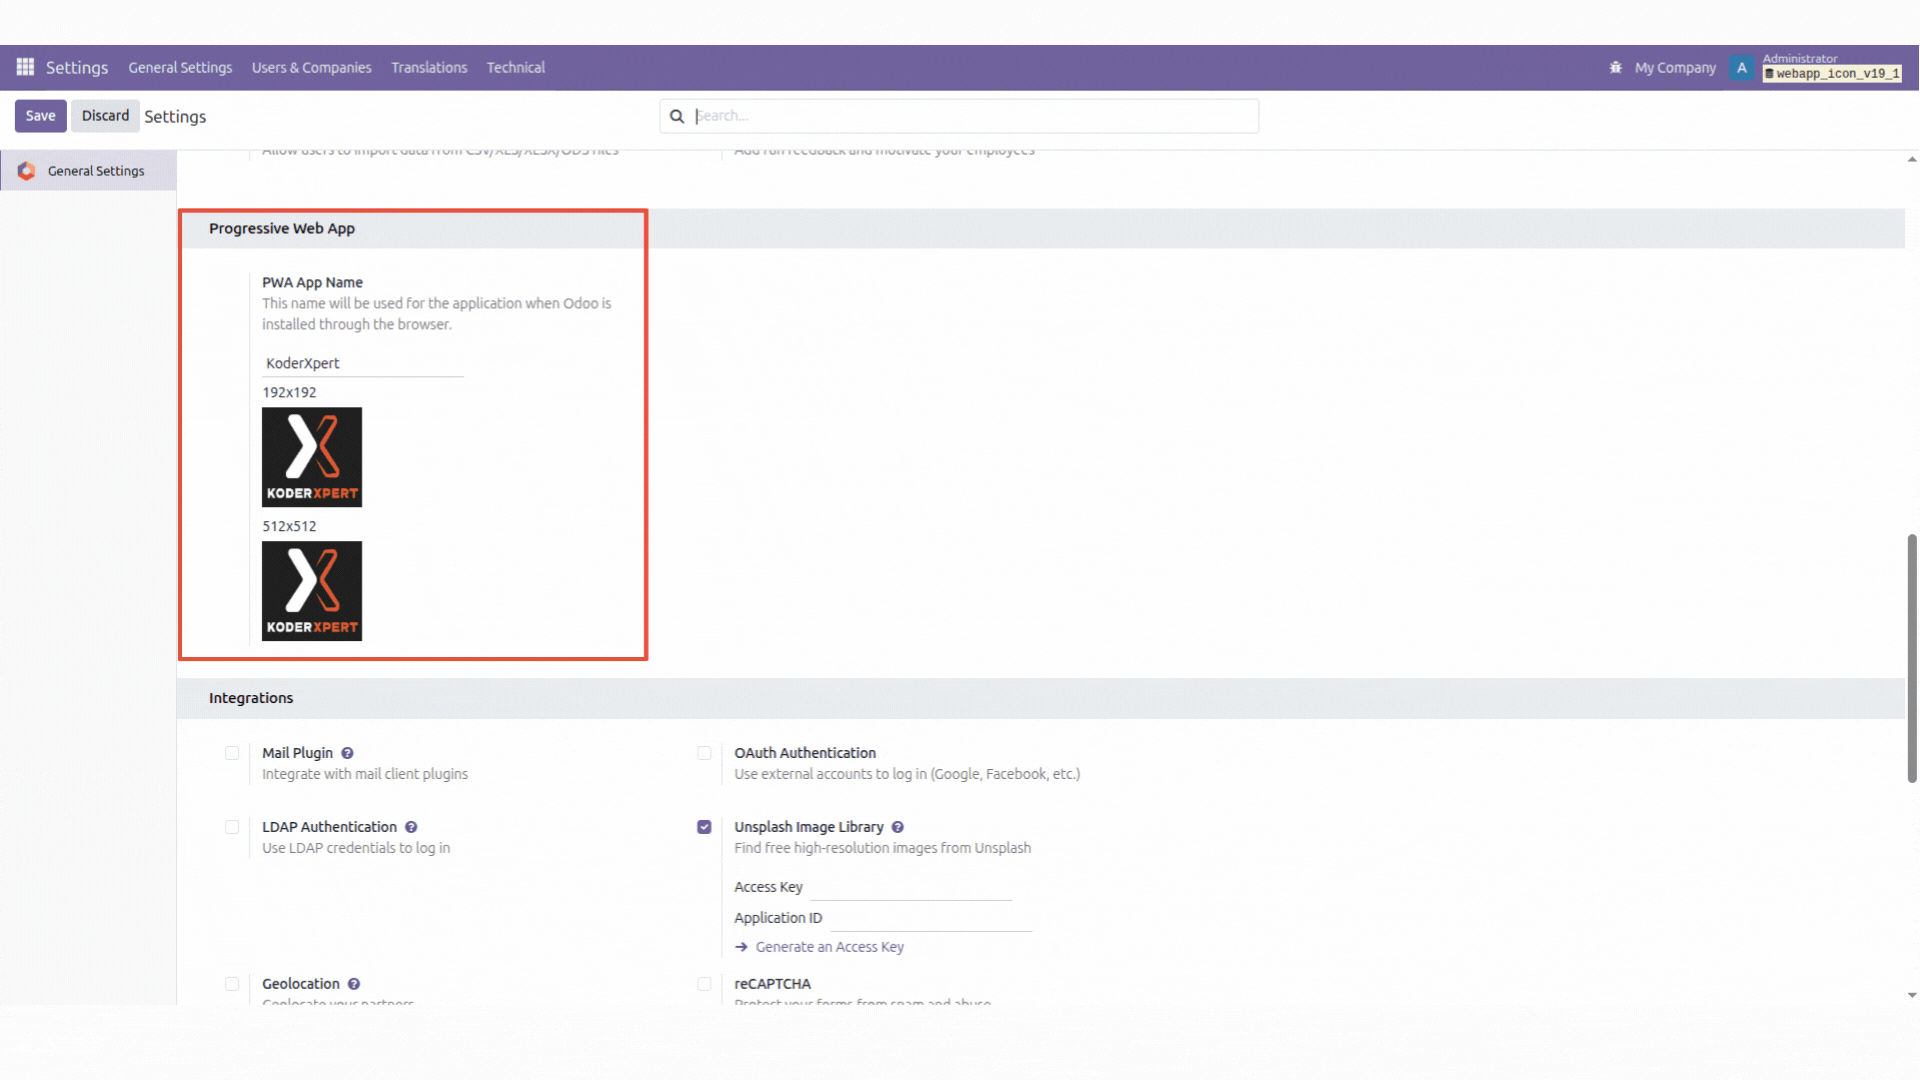Edit the PWA App Name field
Screen dimensions: 1920x1080
363,363
